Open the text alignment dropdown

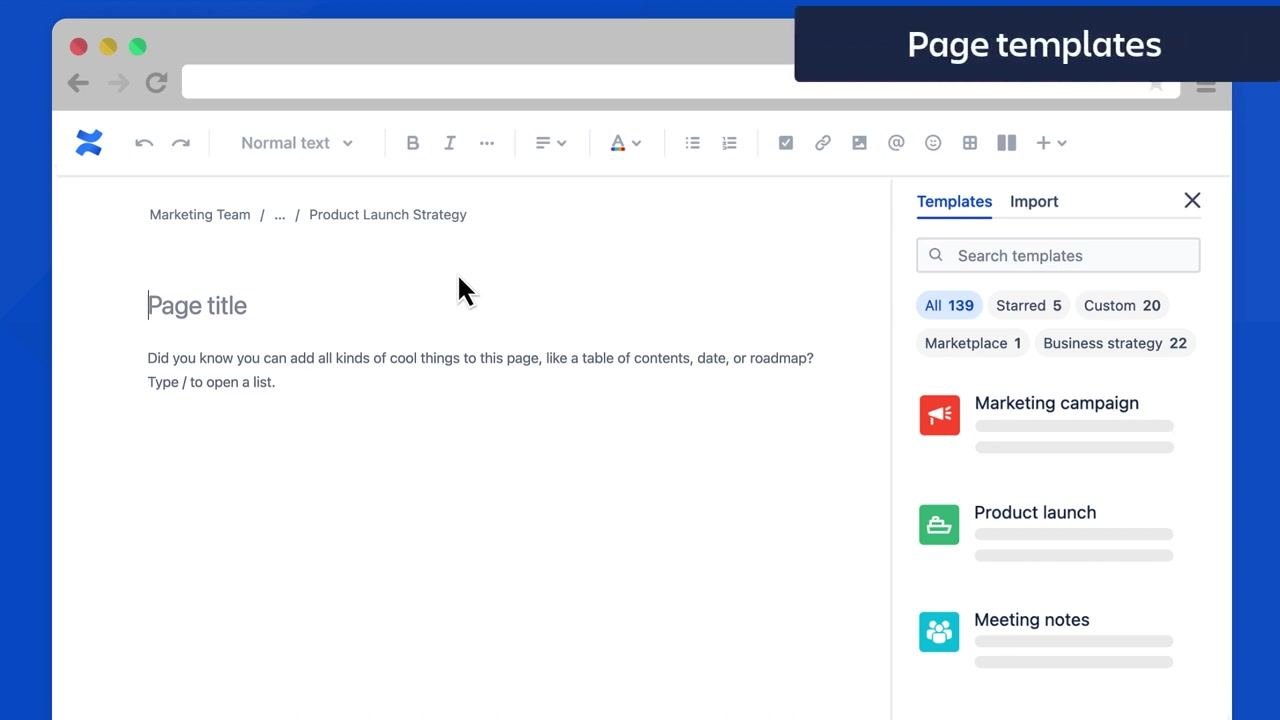coord(551,143)
